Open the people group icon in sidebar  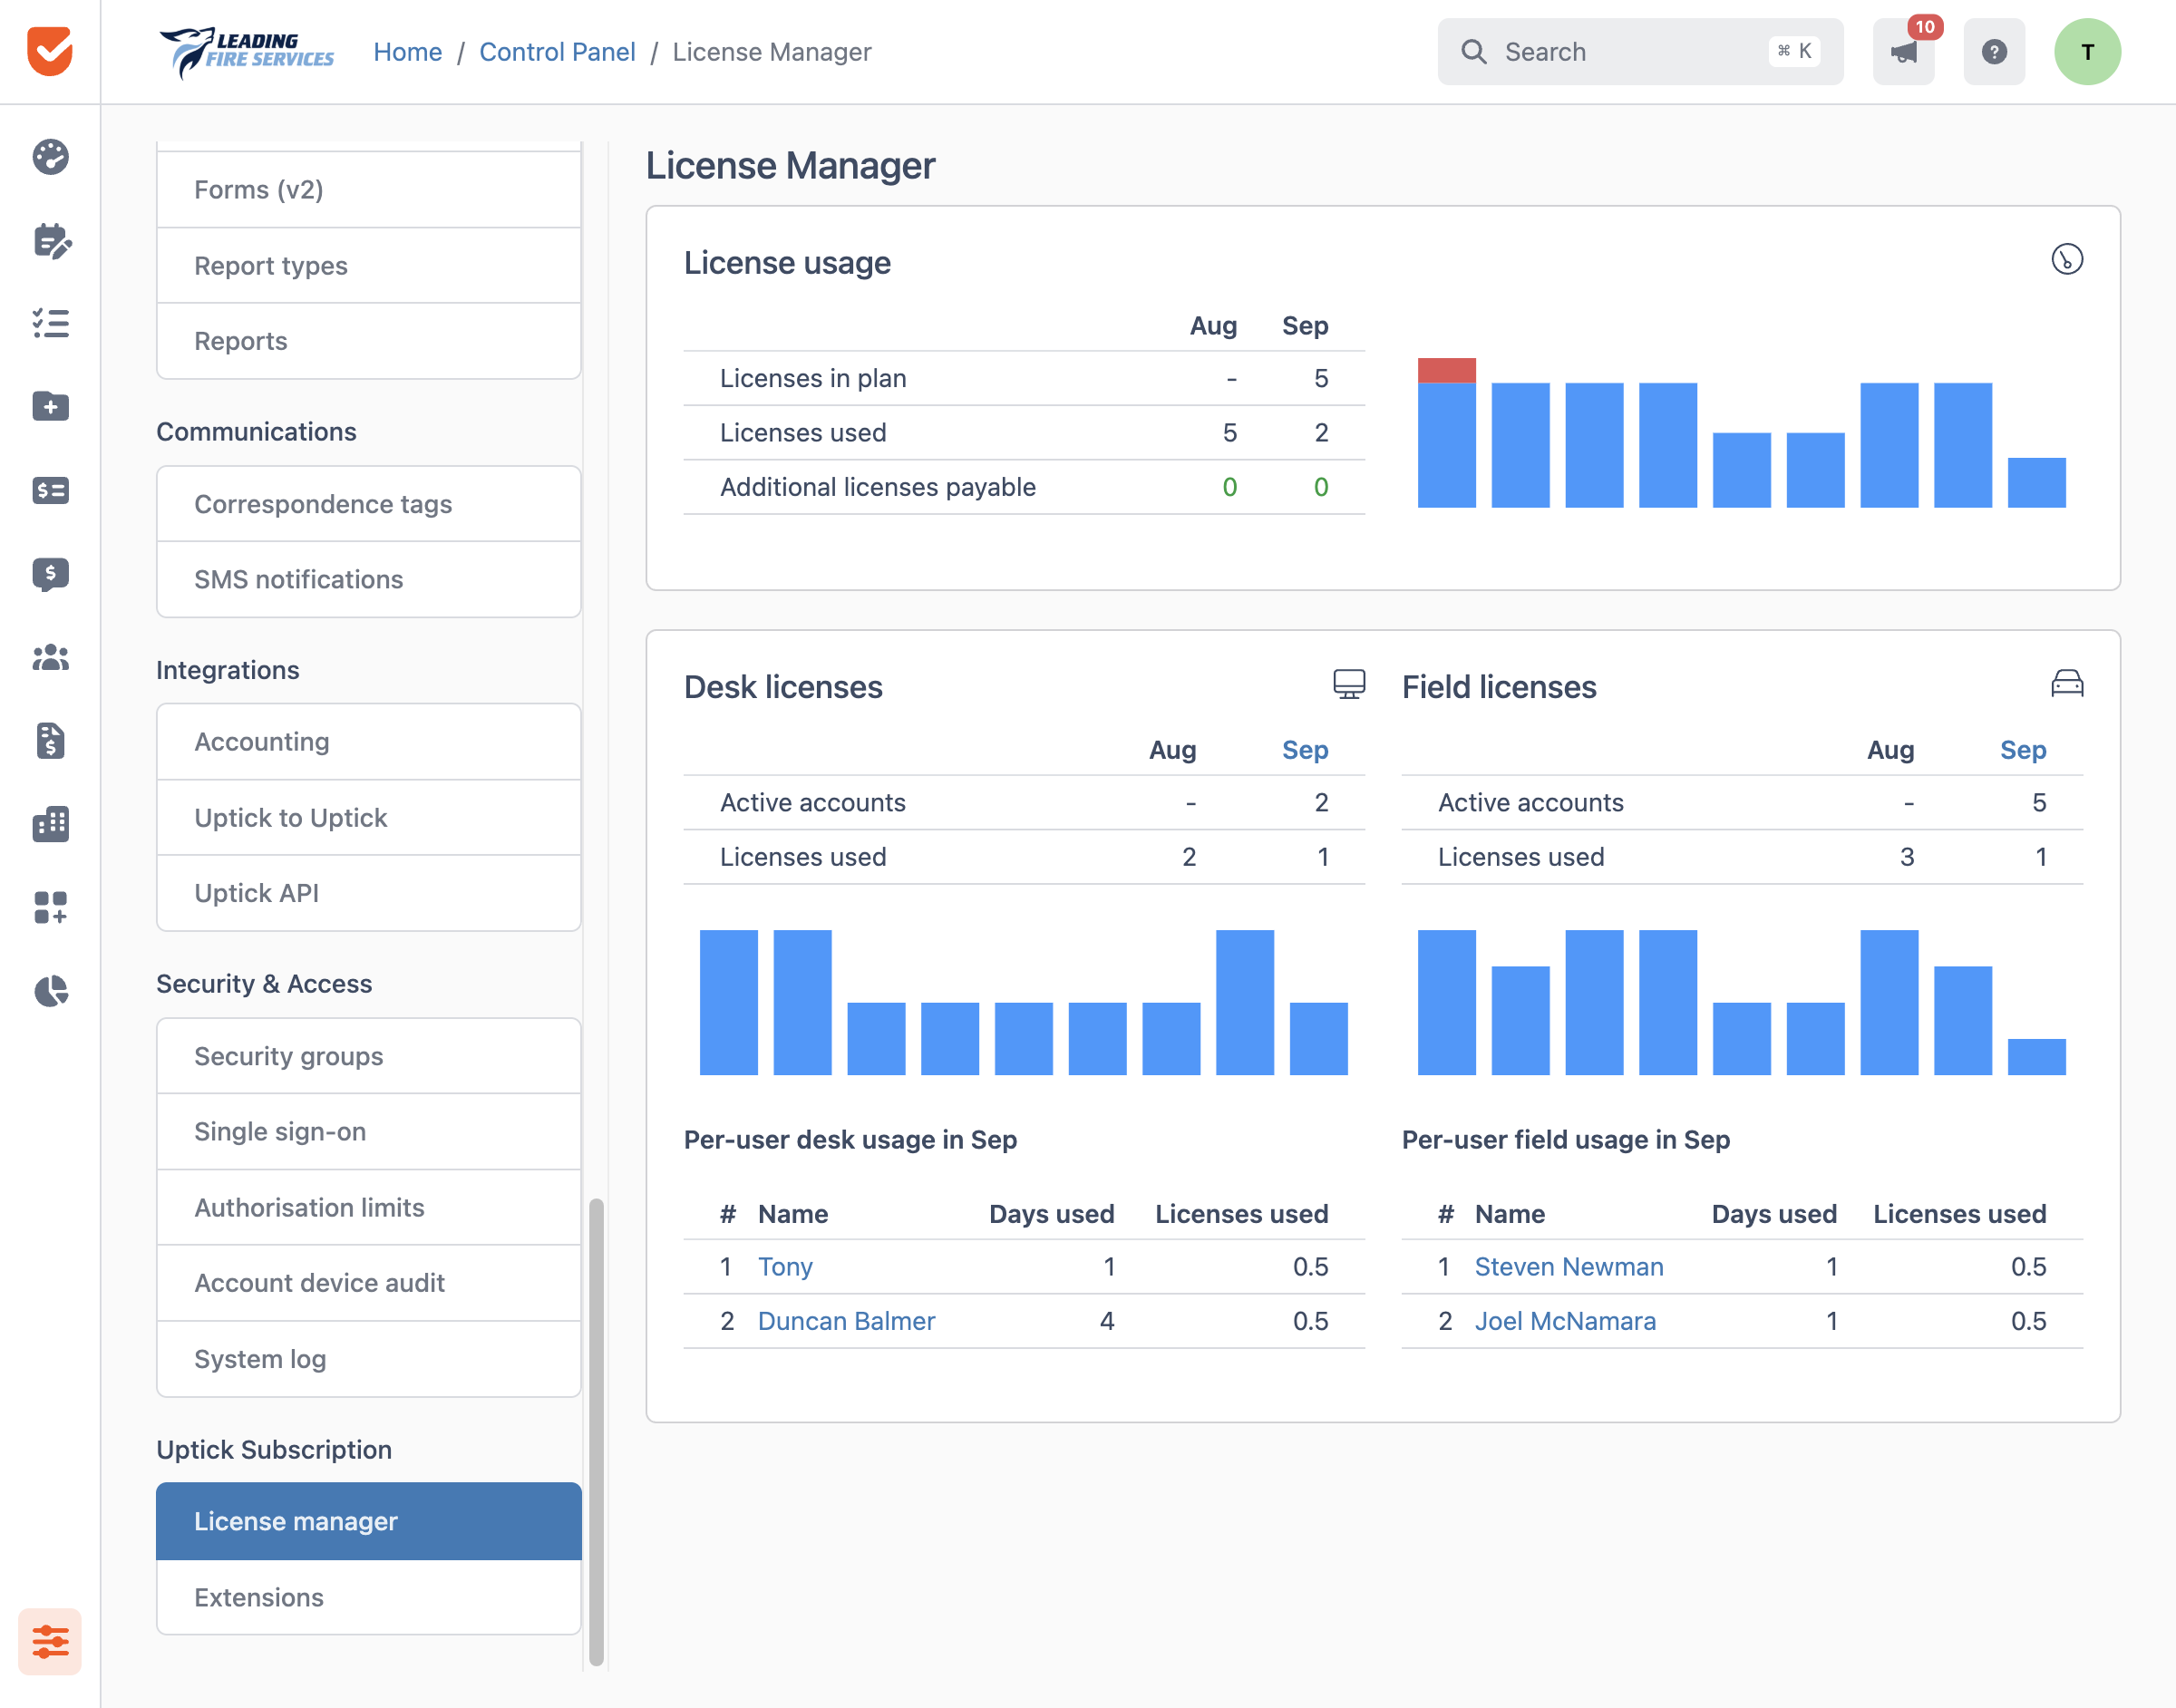[x=50, y=657]
